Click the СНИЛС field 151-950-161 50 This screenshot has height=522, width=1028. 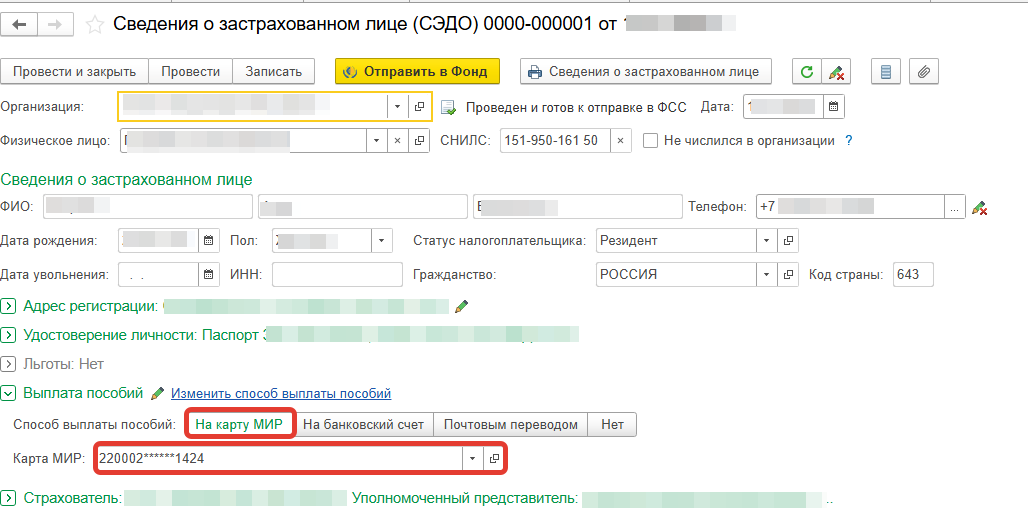[555, 140]
